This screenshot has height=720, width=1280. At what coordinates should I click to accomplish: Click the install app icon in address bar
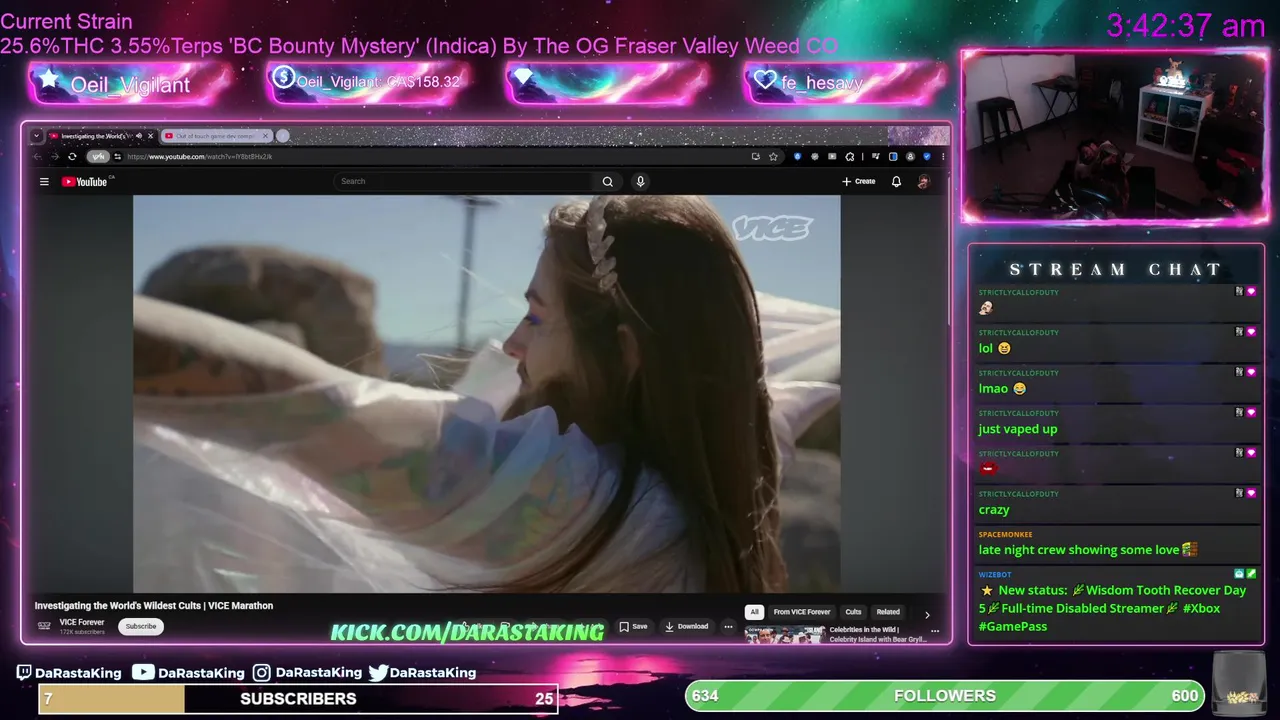point(756,156)
